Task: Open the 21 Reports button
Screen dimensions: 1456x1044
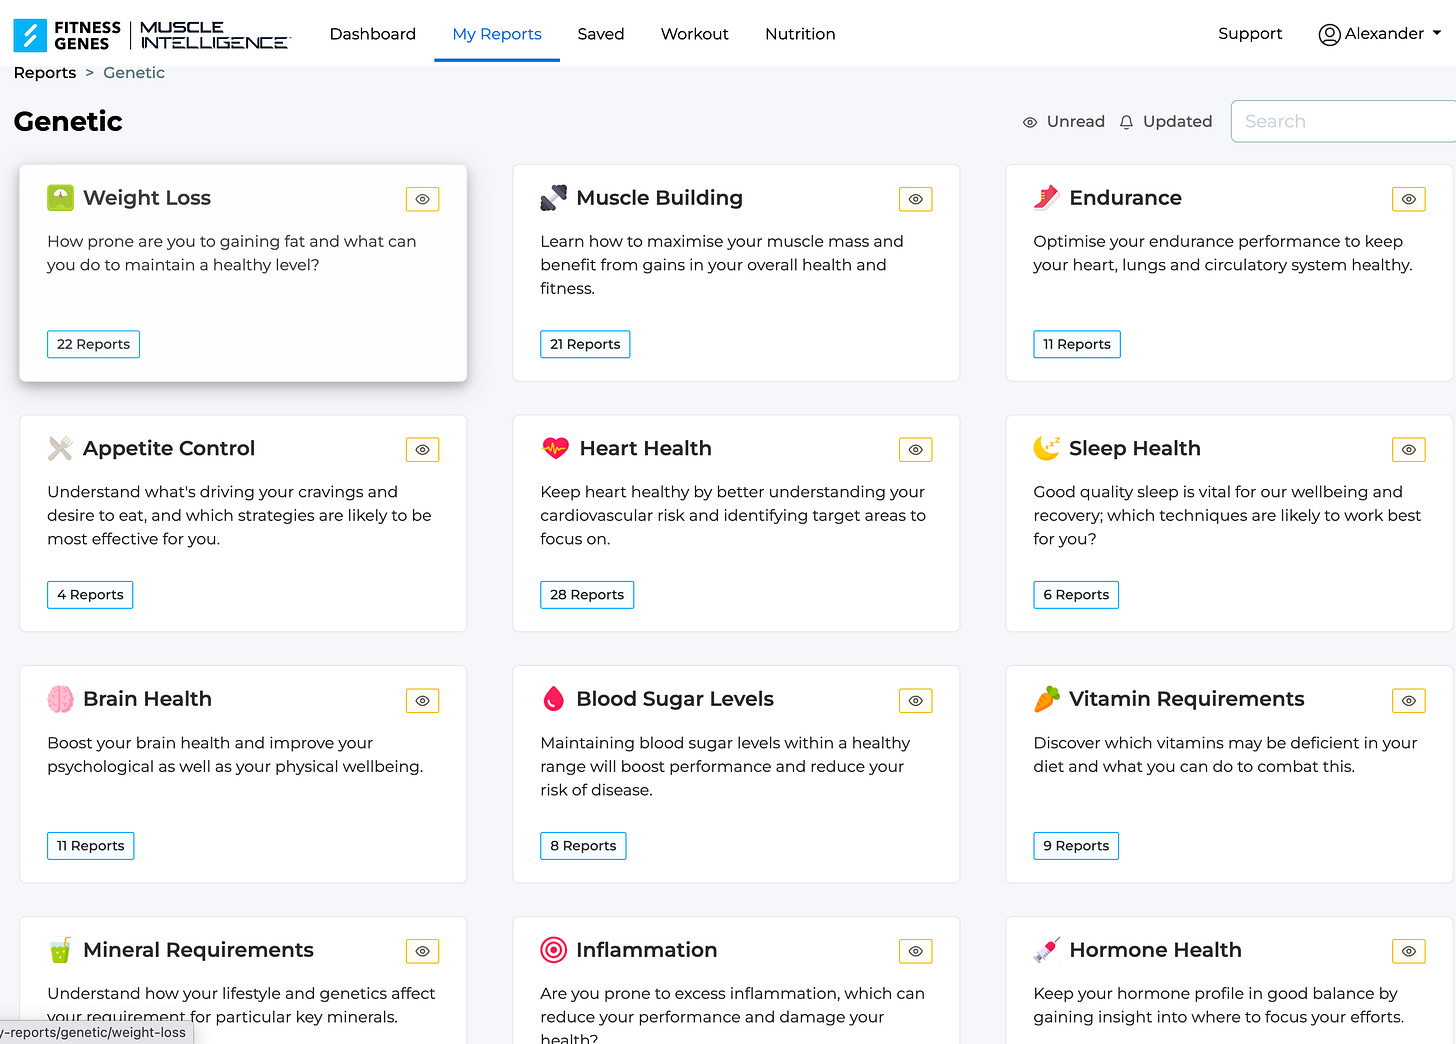Action: tap(585, 344)
